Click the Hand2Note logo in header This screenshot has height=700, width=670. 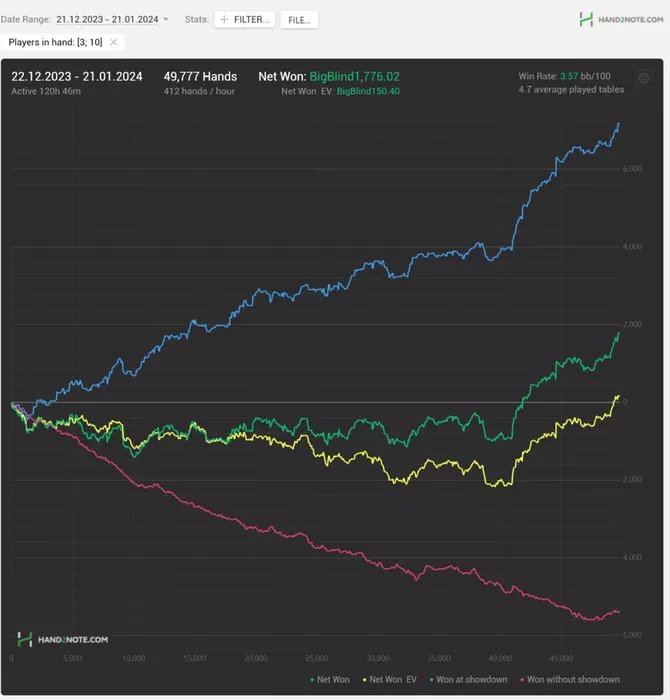click(621, 19)
